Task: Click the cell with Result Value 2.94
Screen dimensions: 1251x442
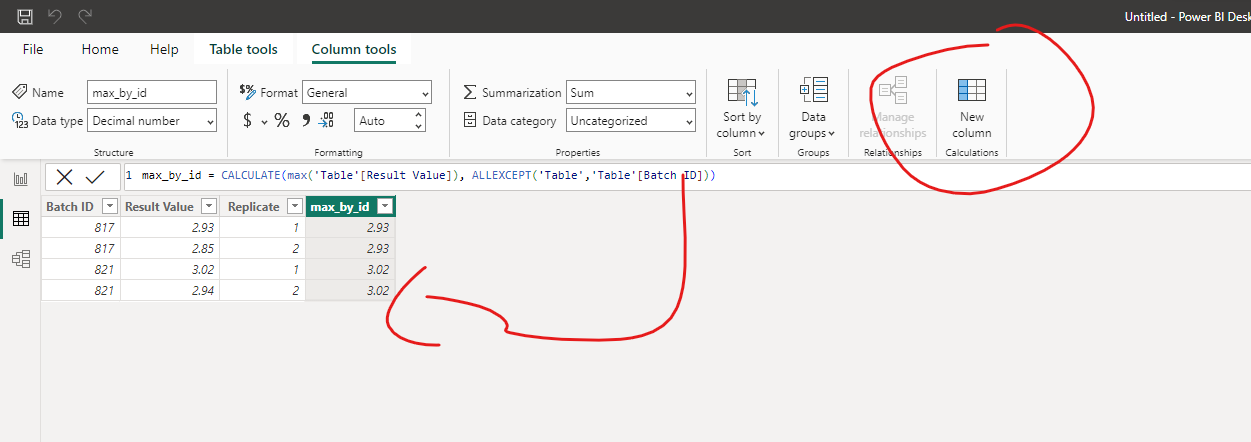Action: click(170, 290)
